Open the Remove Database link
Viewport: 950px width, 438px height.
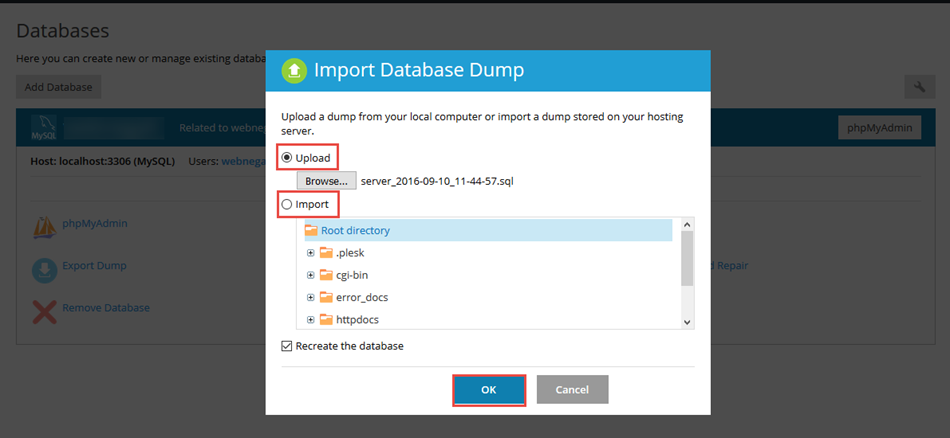[x=106, y=308]
